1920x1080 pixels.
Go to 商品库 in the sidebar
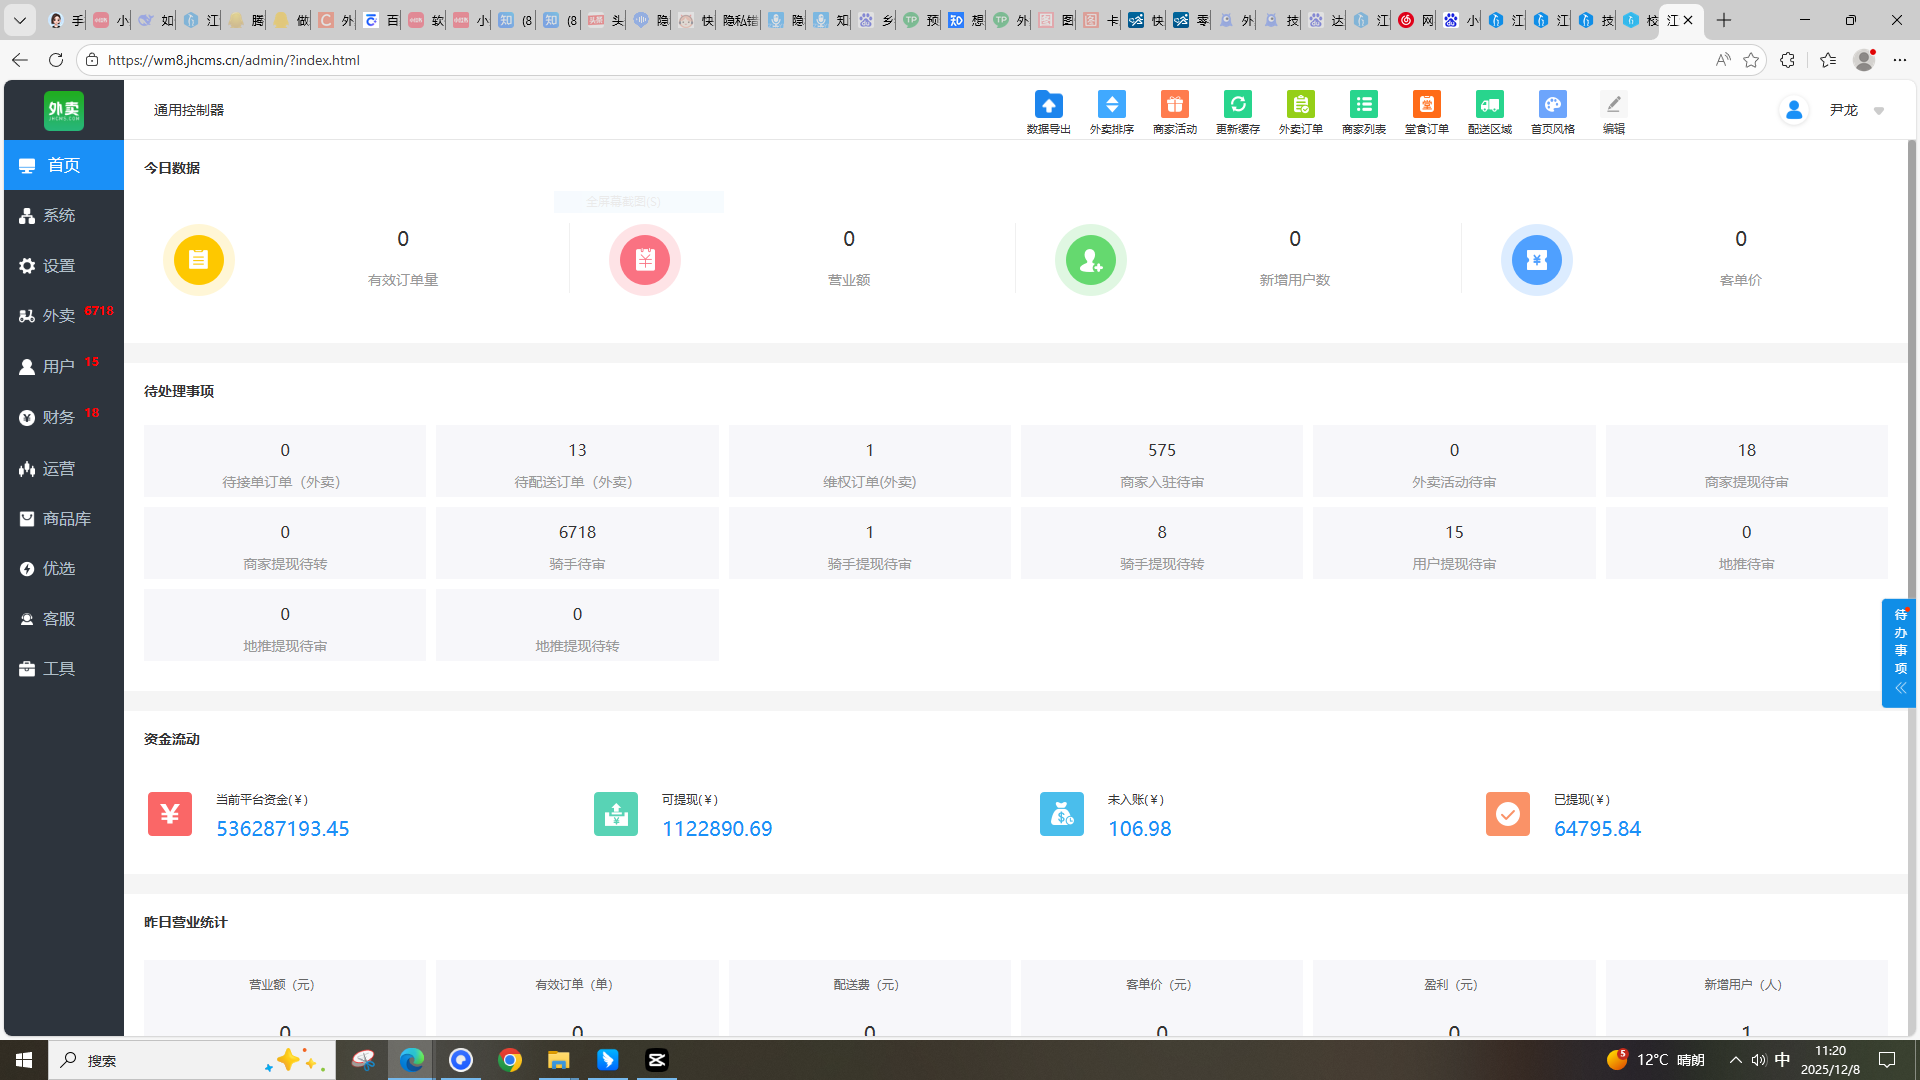point(66,518)
